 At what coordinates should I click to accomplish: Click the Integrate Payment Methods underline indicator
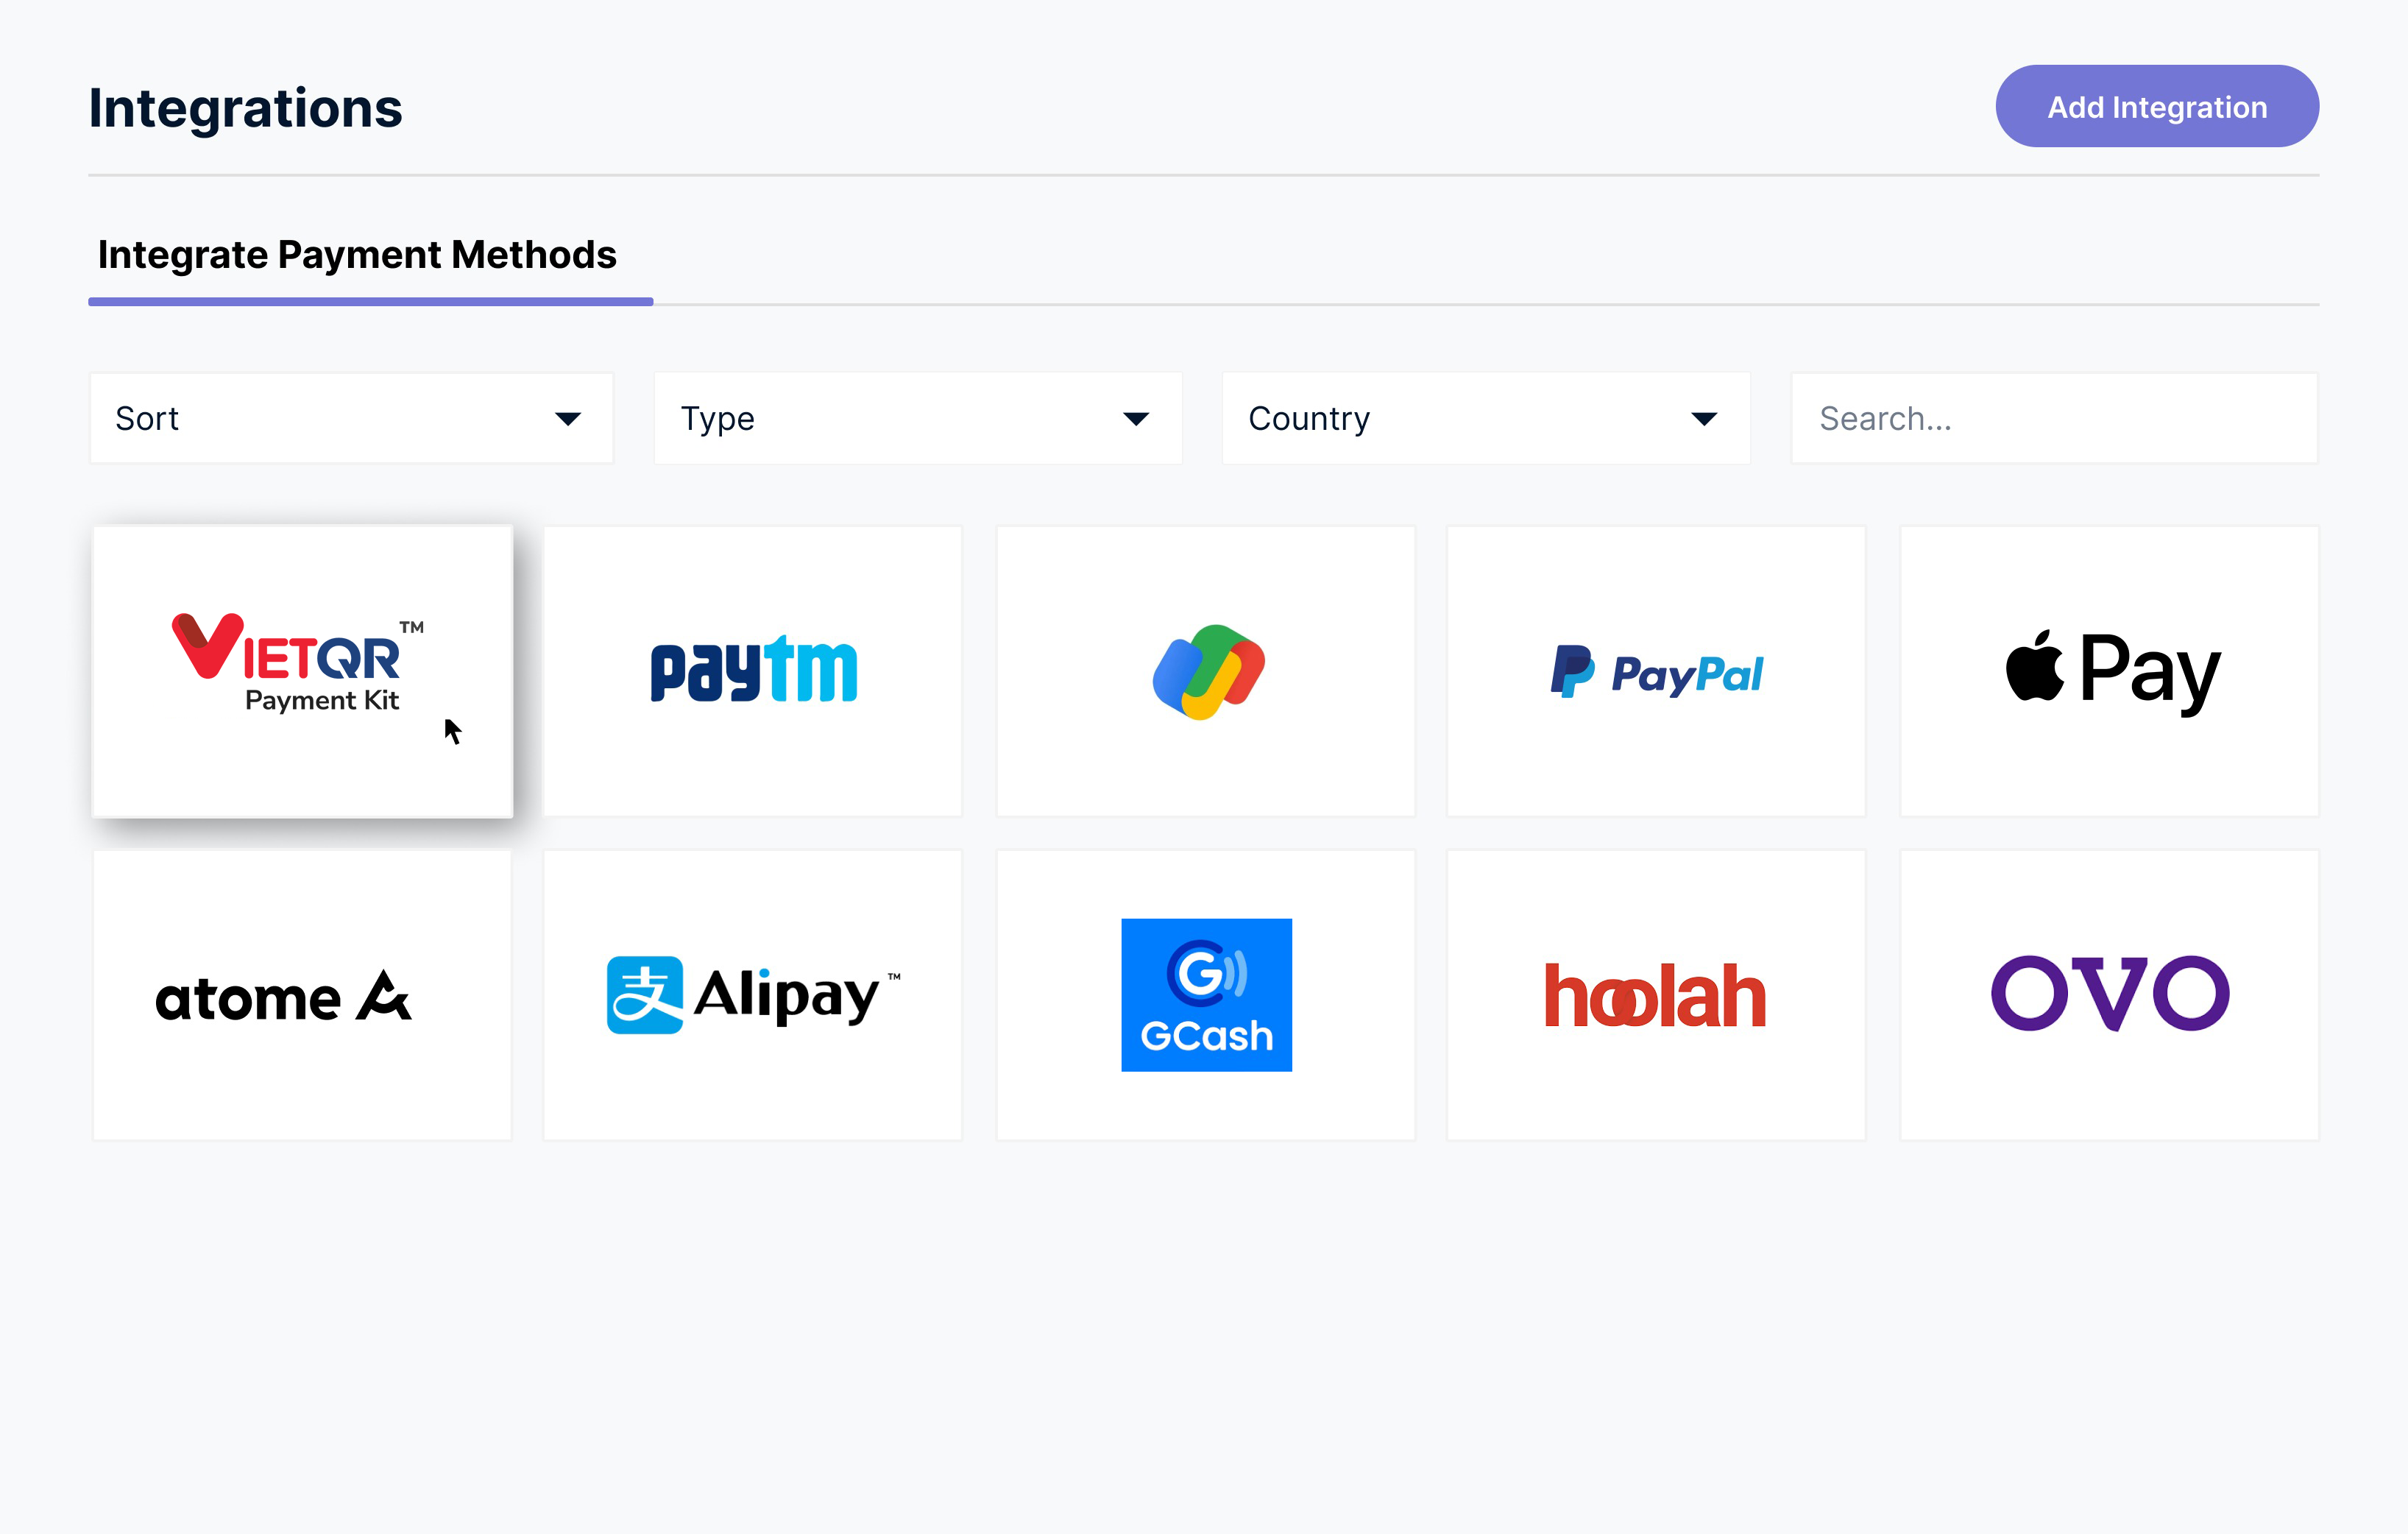pyautogui.click(x=370, y=302)
